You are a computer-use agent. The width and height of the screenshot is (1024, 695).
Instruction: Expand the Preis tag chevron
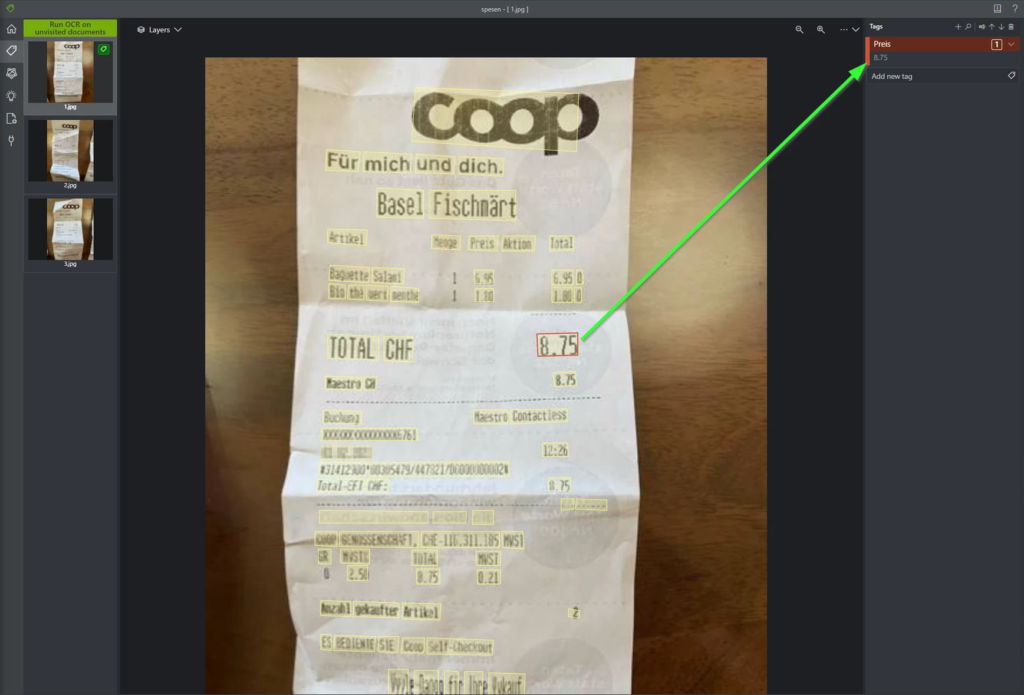[x=1012, y=44]
